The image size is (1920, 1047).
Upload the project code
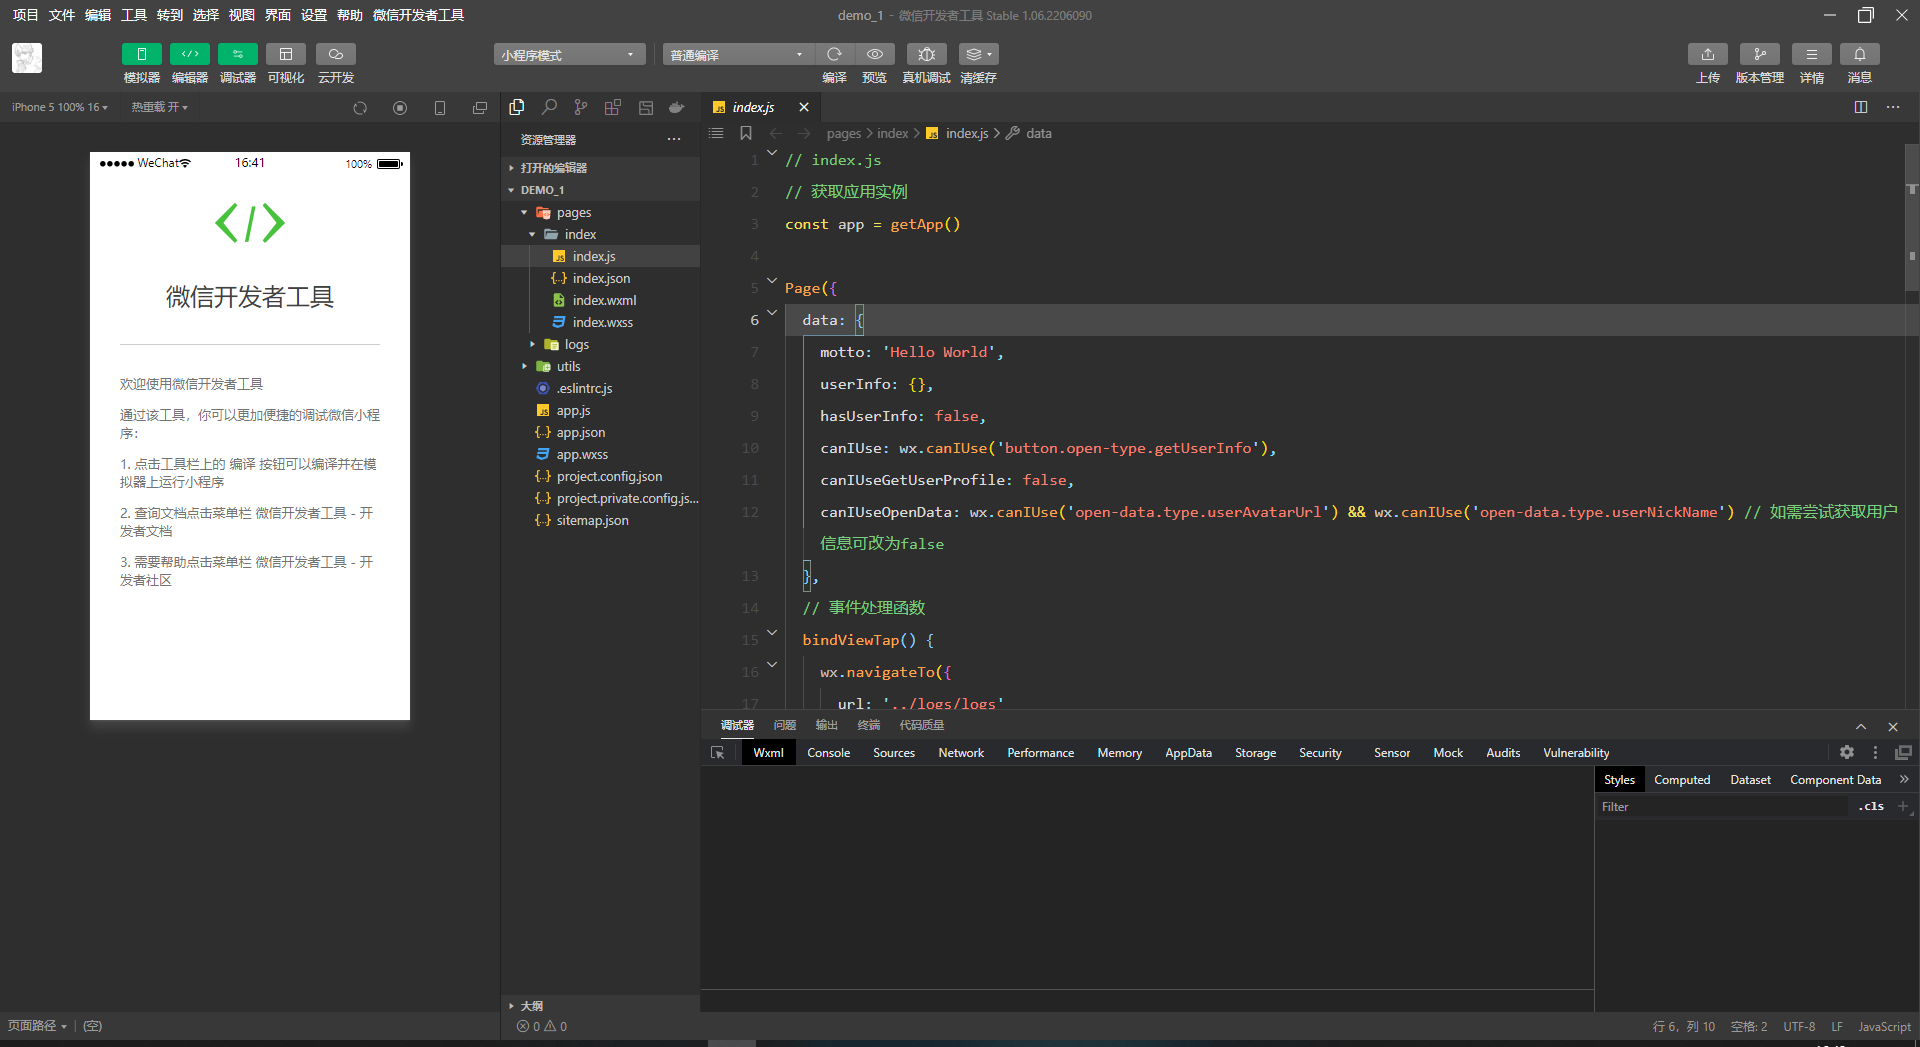1708,54
